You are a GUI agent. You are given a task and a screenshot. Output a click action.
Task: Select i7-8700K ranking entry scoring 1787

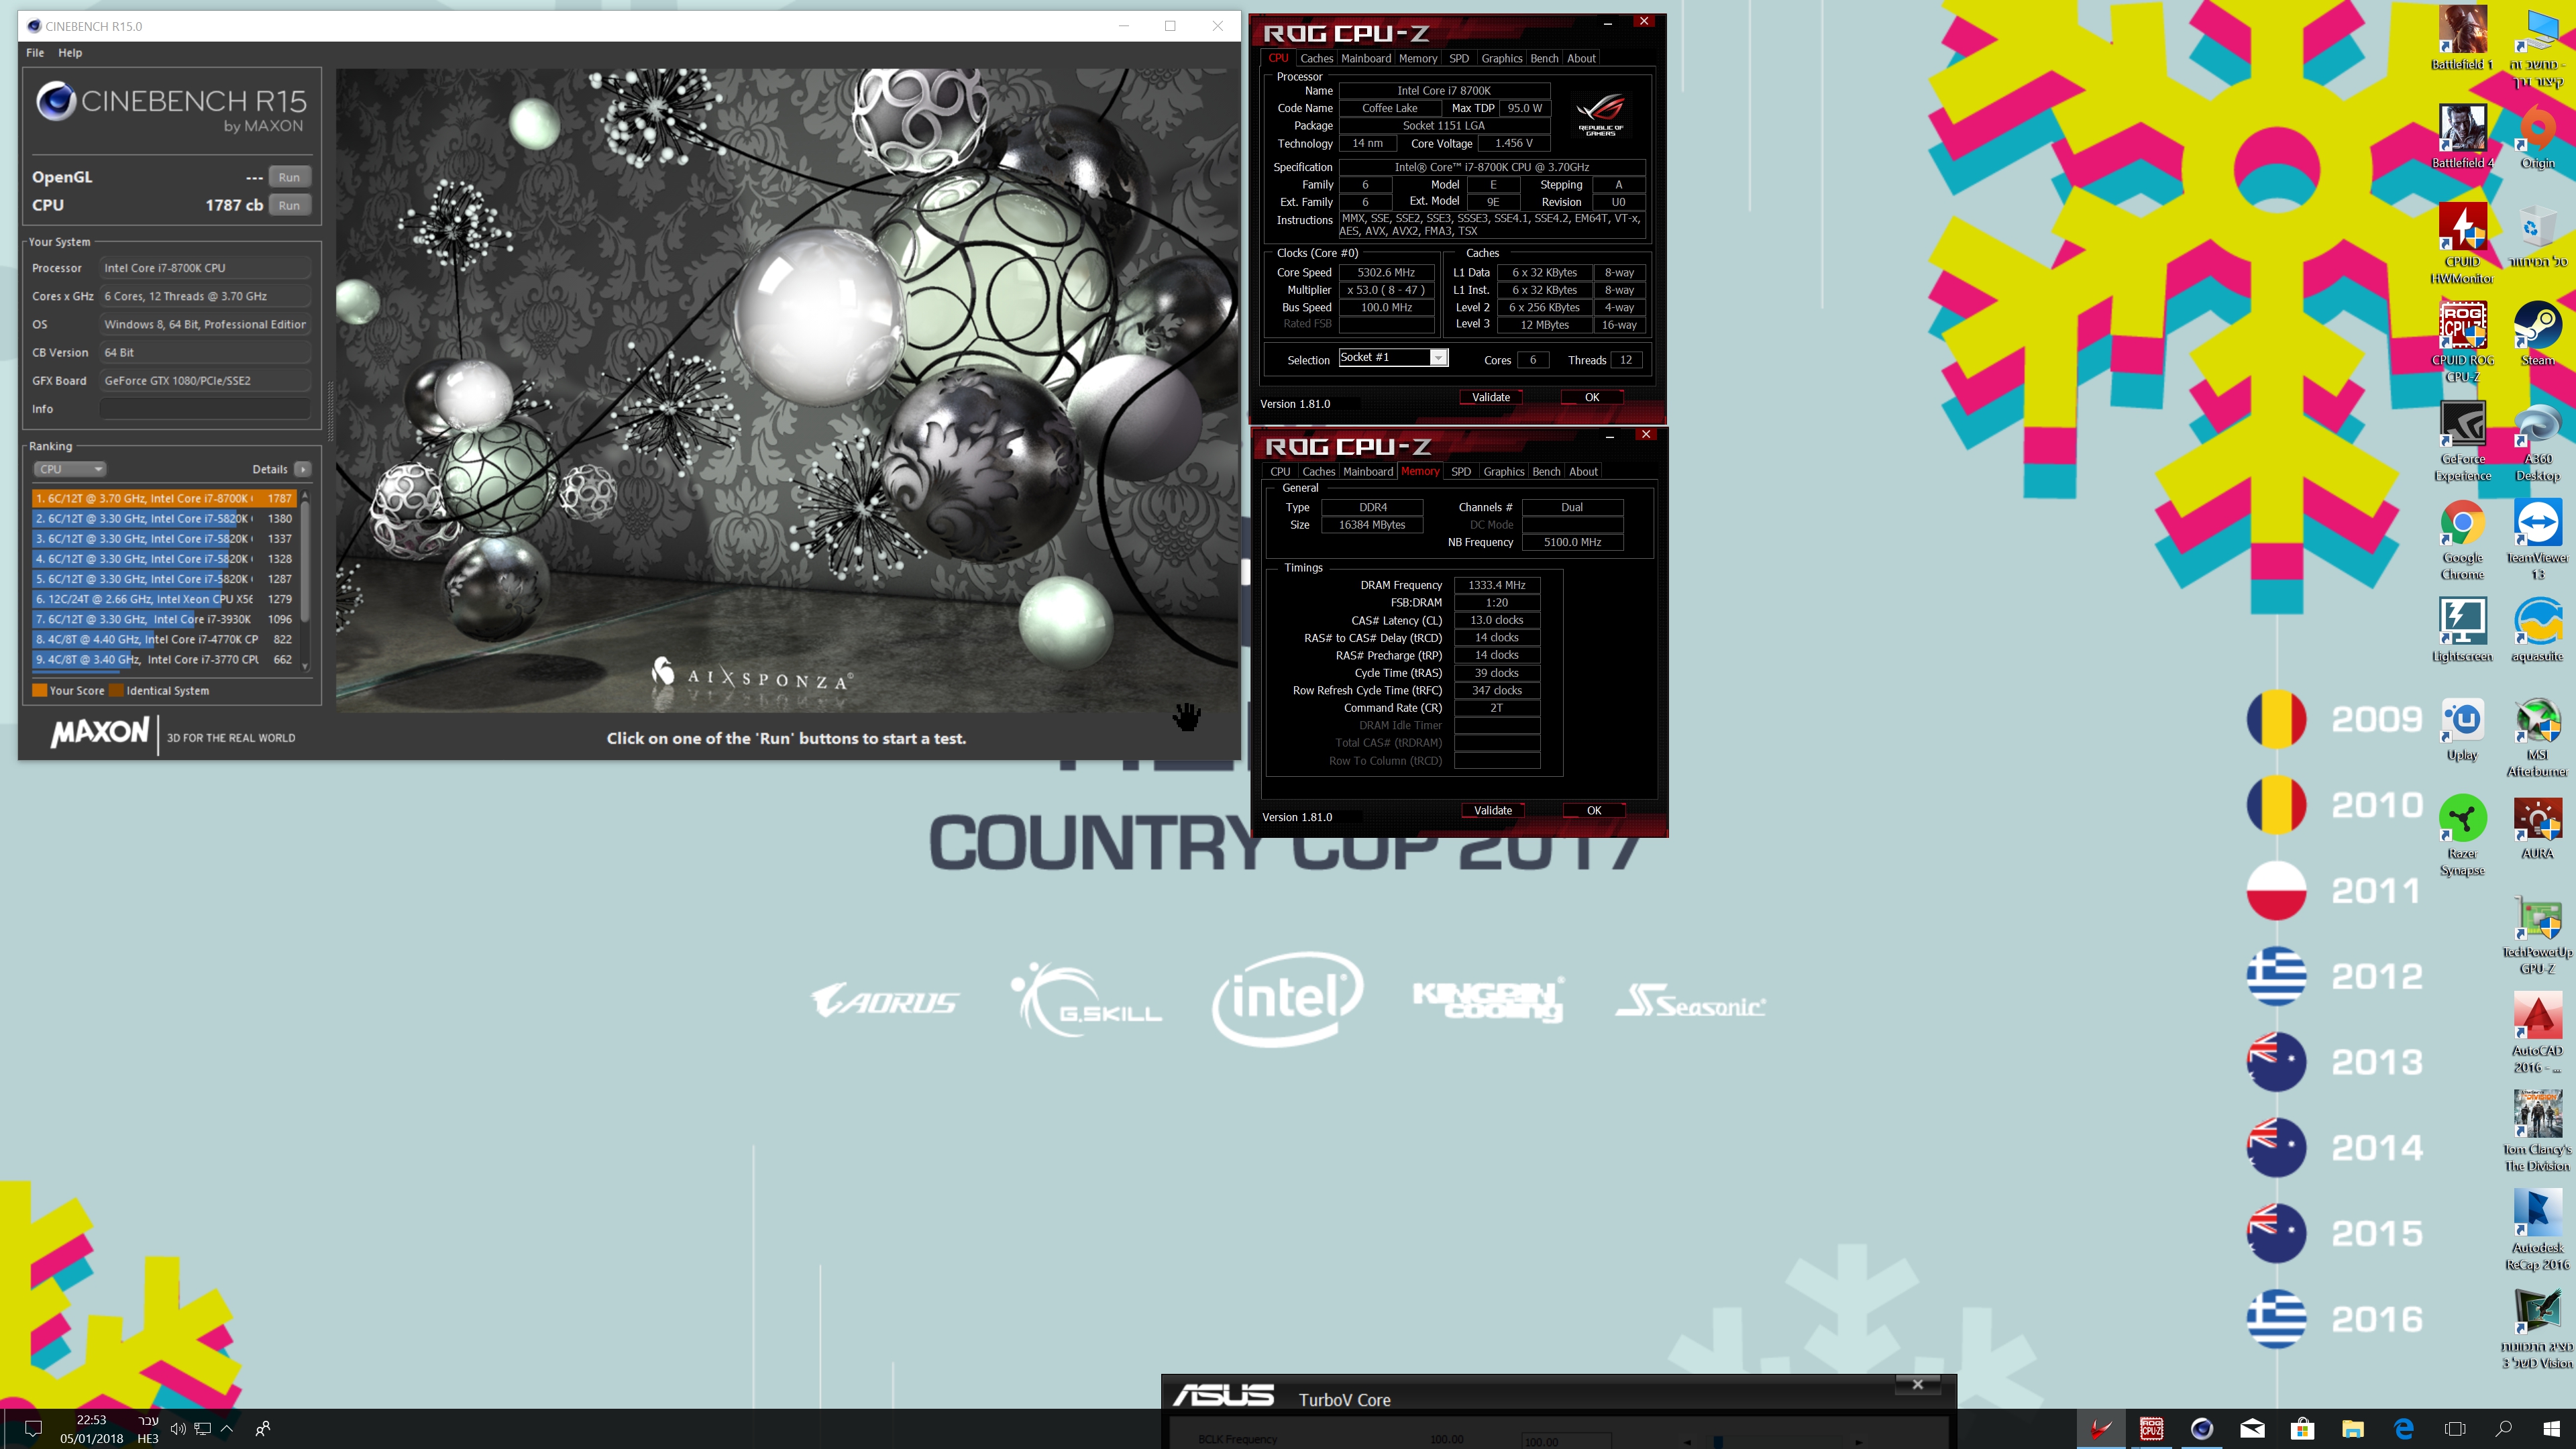pyautogui.click(x=164, y=498)
